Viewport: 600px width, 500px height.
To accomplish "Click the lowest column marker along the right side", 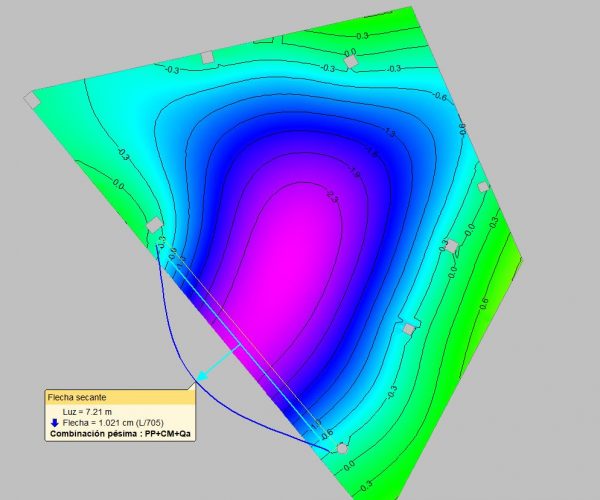I will click(x=408, y=328).
